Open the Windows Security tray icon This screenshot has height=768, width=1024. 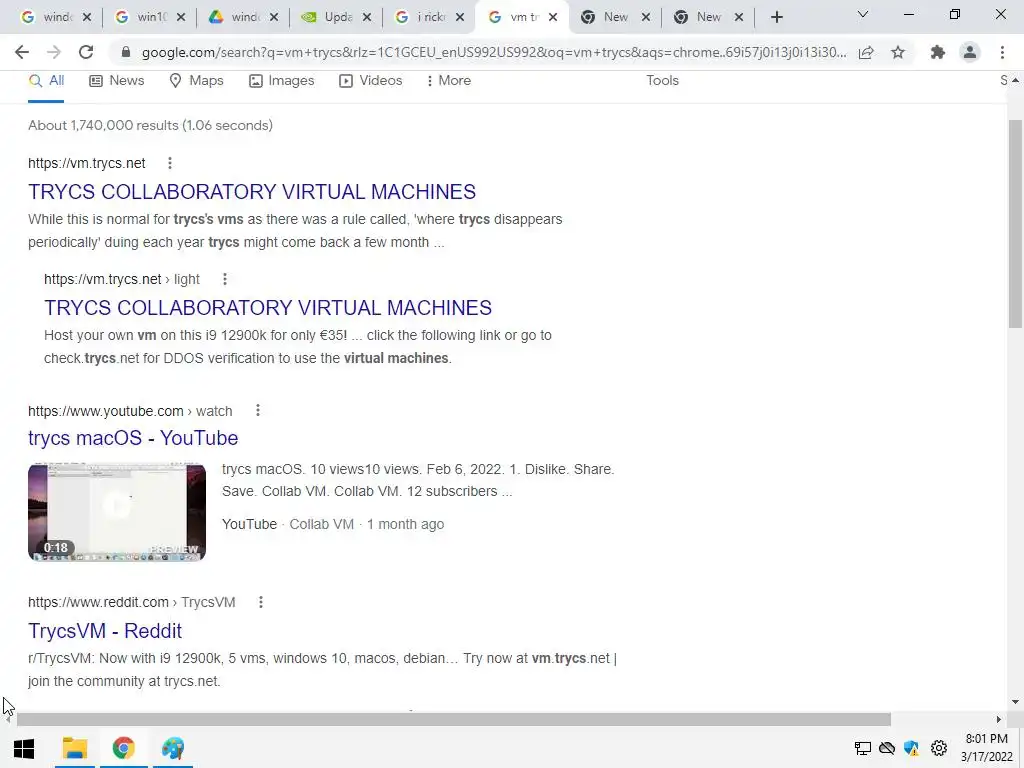pyautogui.click(x=912, y=748)
